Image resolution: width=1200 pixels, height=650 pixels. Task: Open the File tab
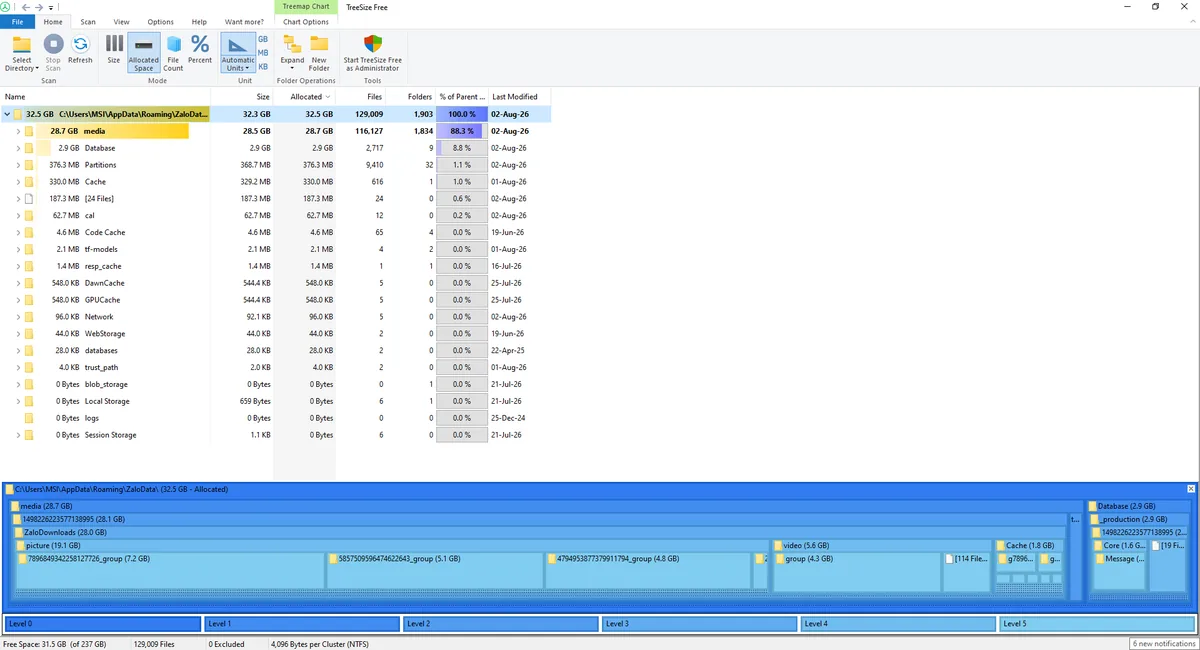18,21
